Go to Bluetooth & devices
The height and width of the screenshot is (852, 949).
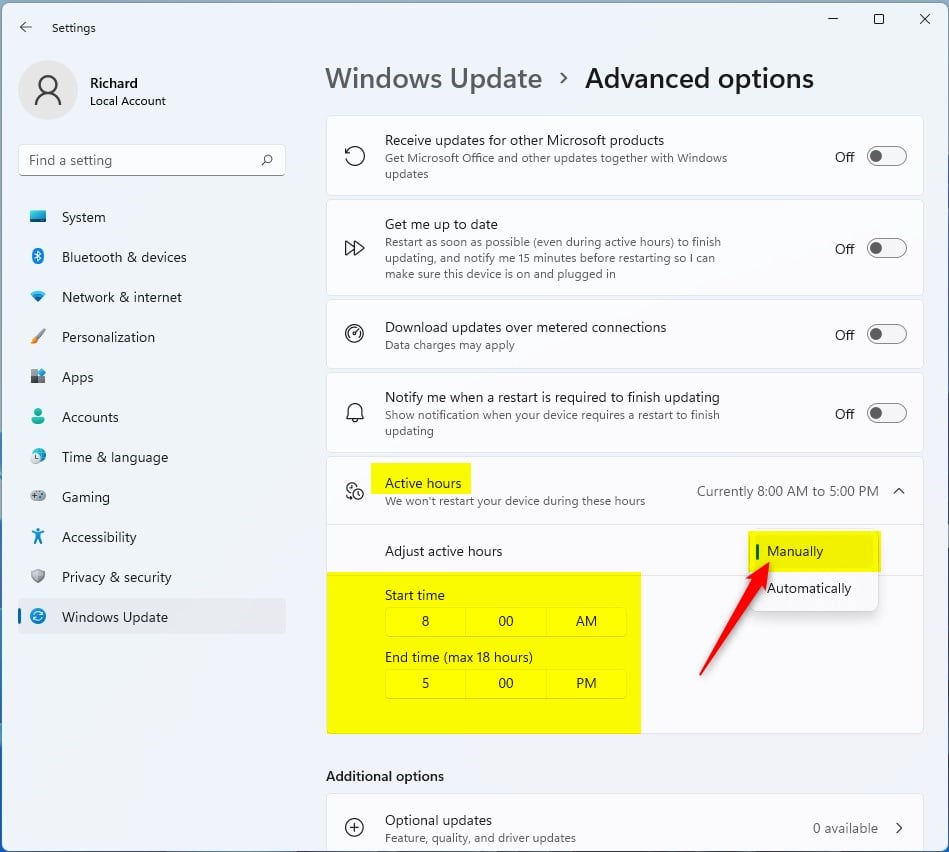[x=152, y=257]
